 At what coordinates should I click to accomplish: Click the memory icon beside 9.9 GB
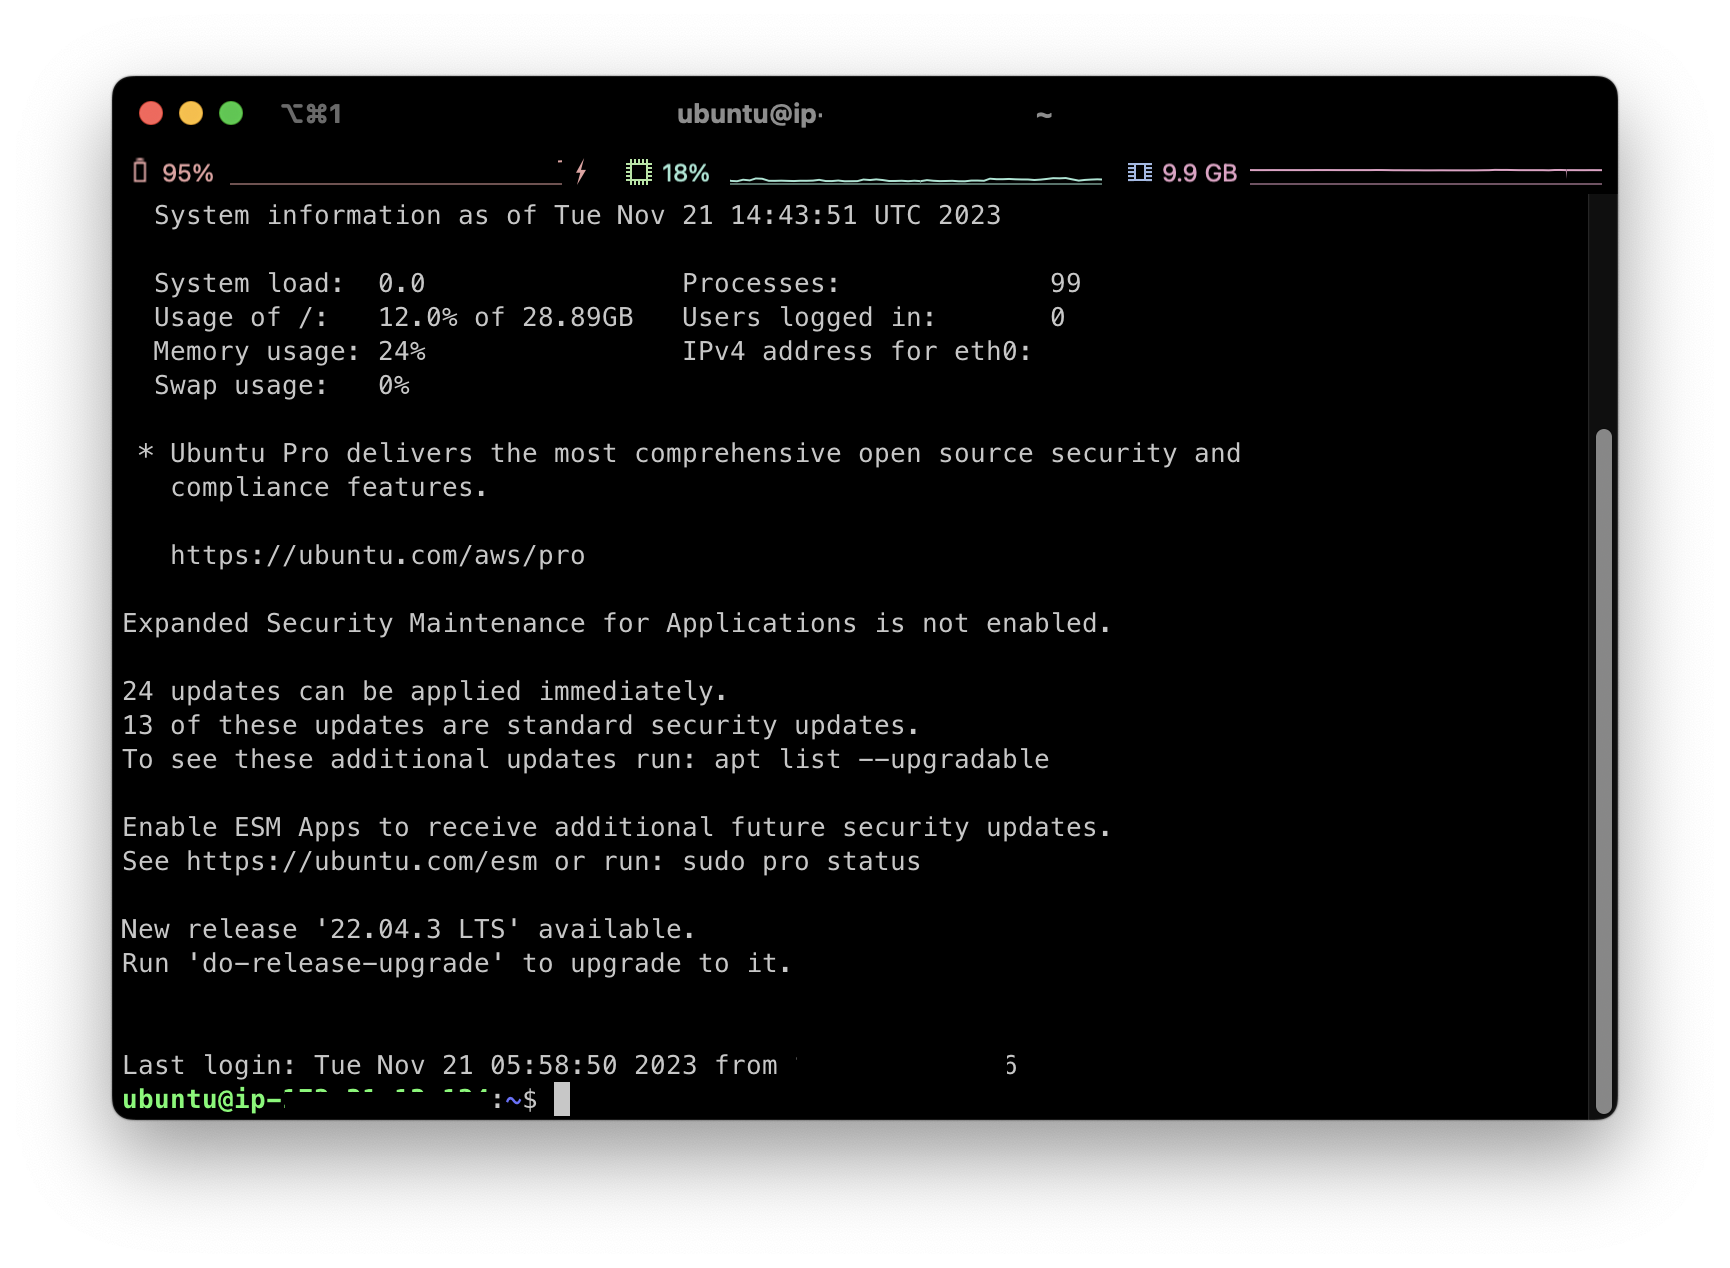[1139, 173]
